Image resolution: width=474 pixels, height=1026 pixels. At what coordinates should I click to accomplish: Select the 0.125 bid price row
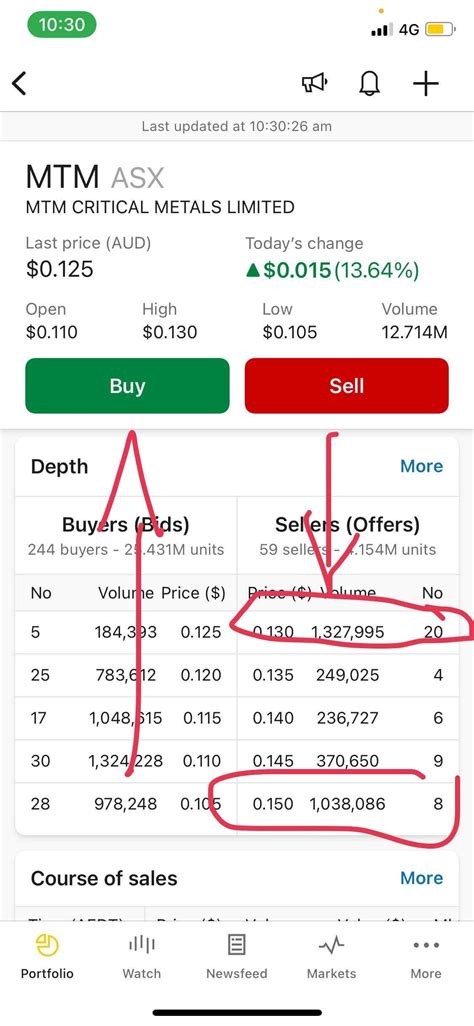click(x=126, y=632)
